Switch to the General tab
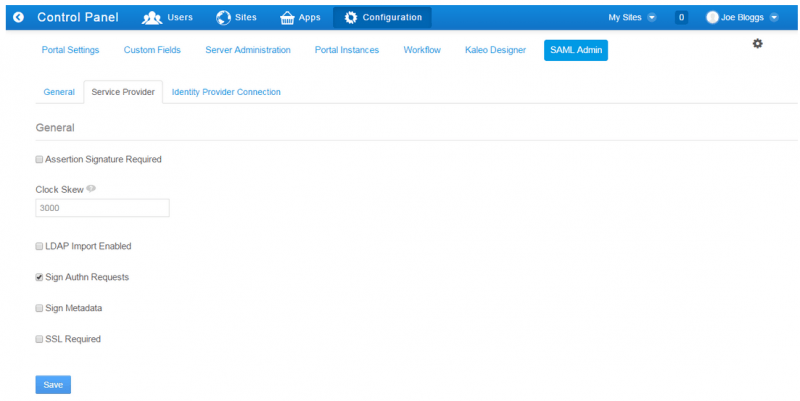This screenshot has height=401, width=800. 59,92
